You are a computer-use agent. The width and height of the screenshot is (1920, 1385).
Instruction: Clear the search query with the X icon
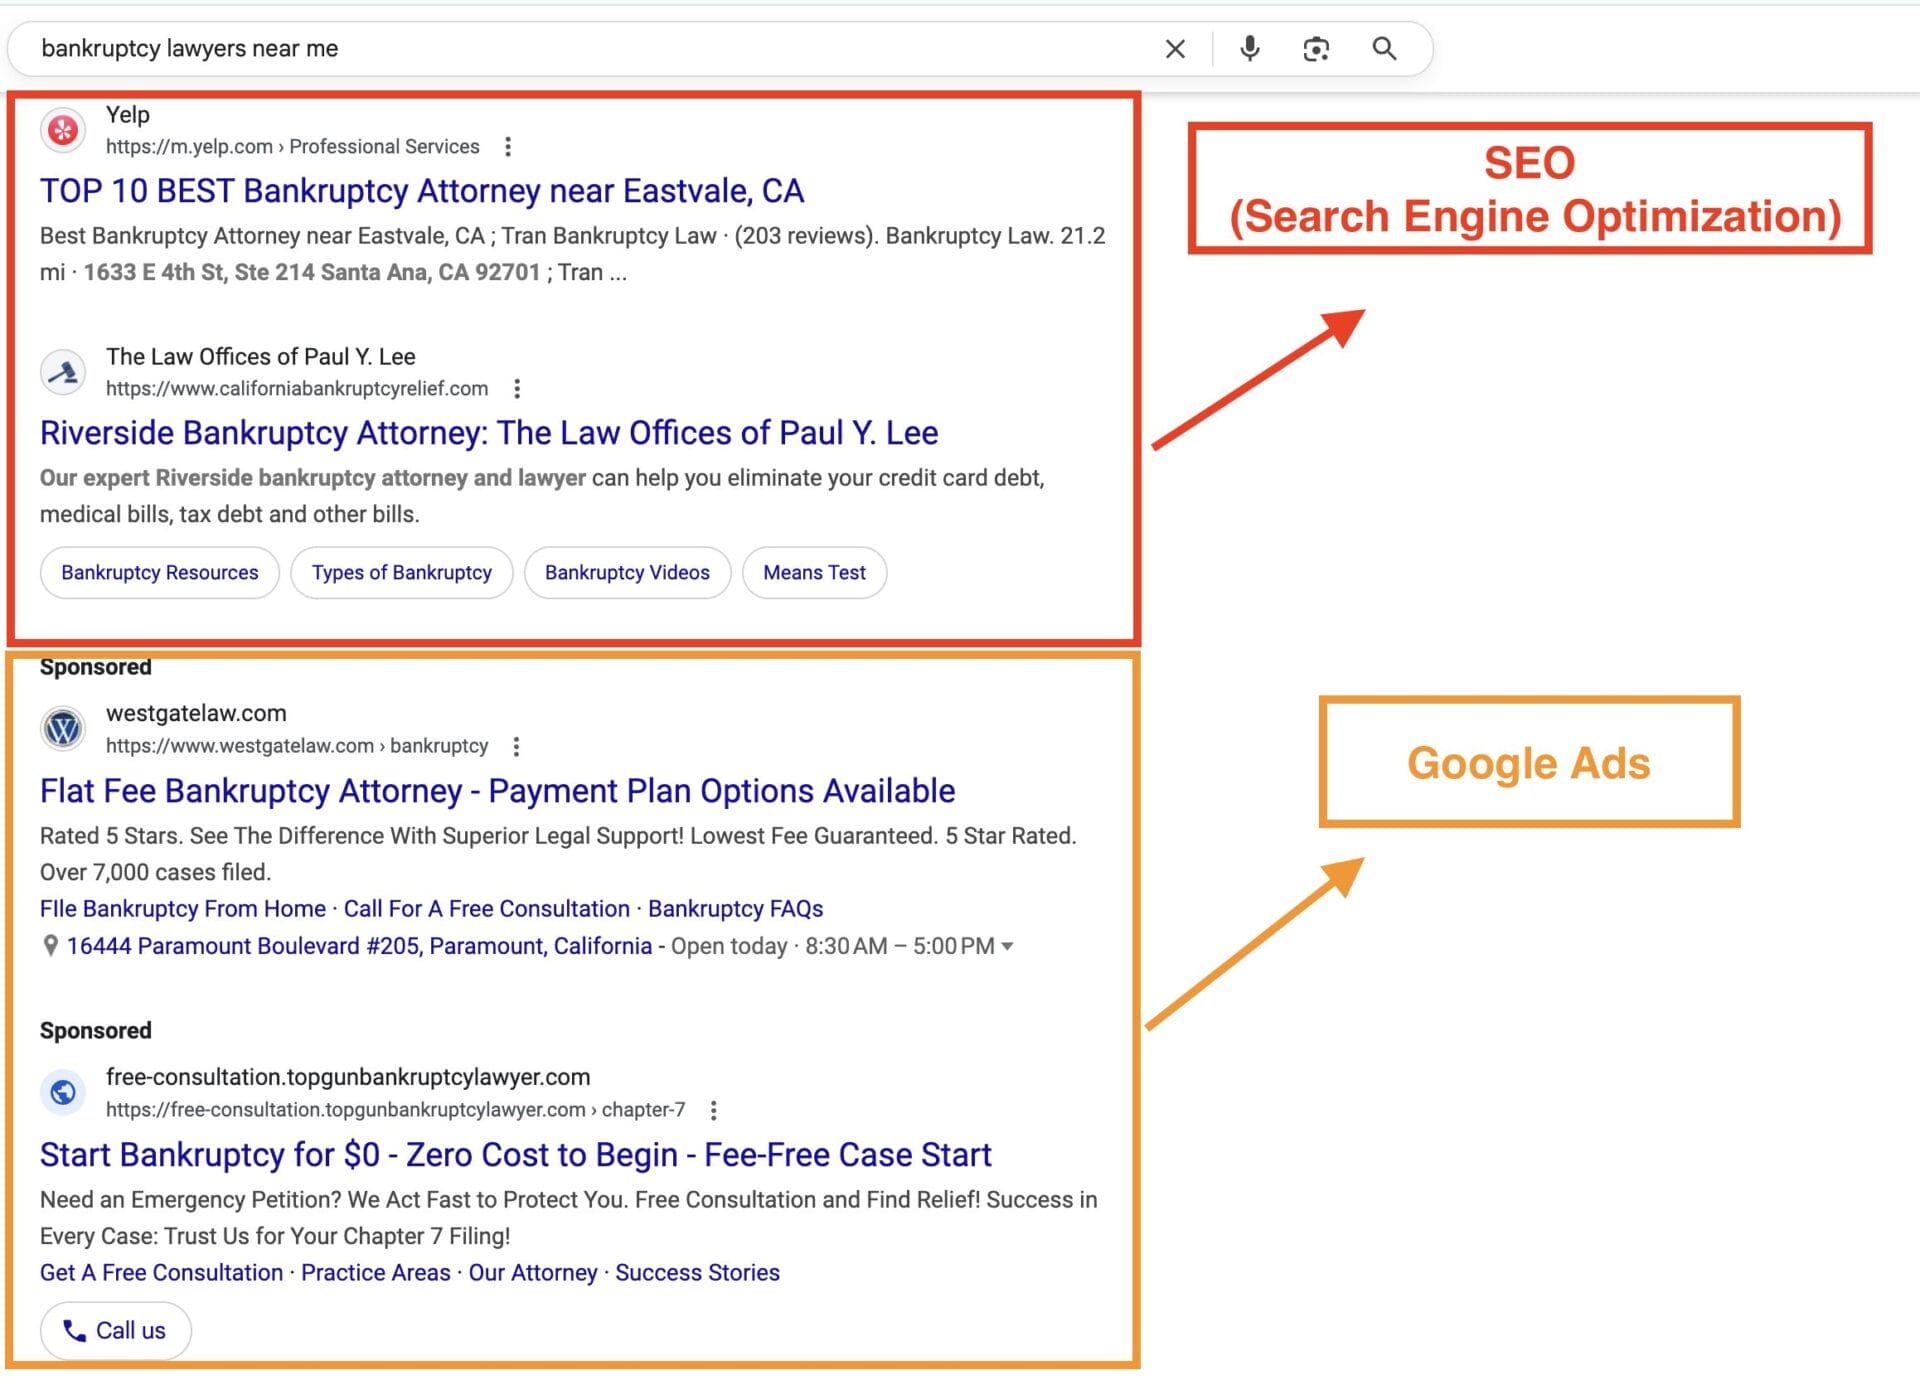click(1175, 48)
